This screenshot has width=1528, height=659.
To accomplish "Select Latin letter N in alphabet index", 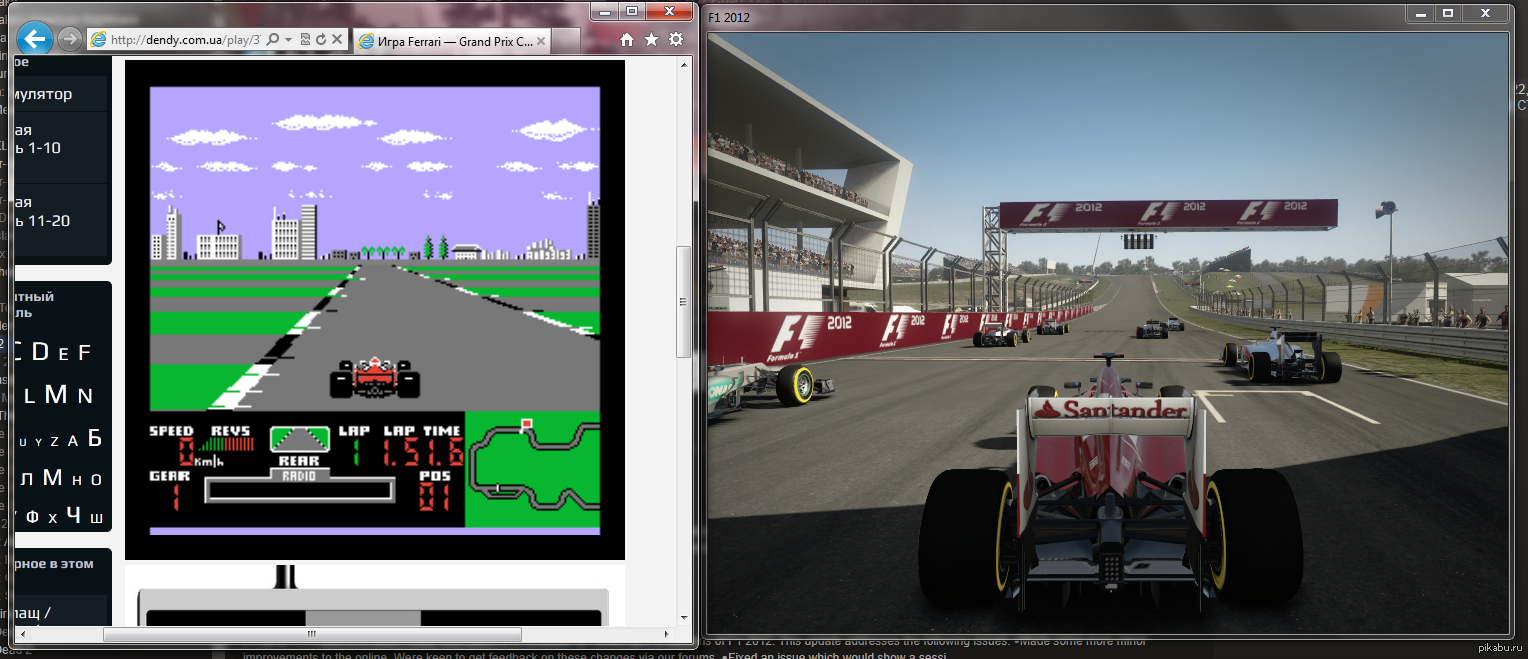I will coord(85,396).
